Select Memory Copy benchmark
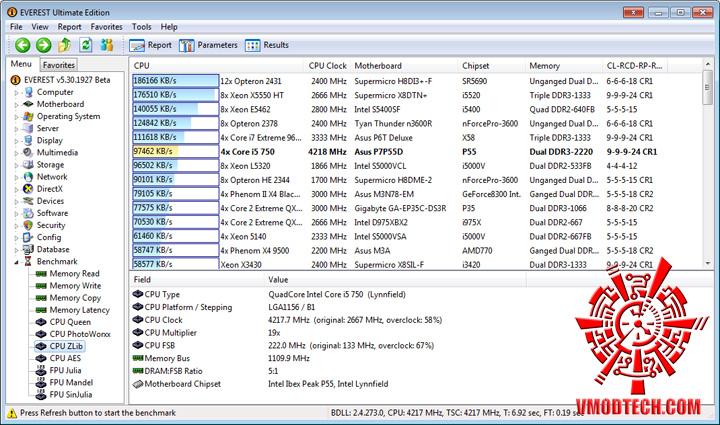Image resolution: width=720 pixels, height=425 pixels. point(75,298)
